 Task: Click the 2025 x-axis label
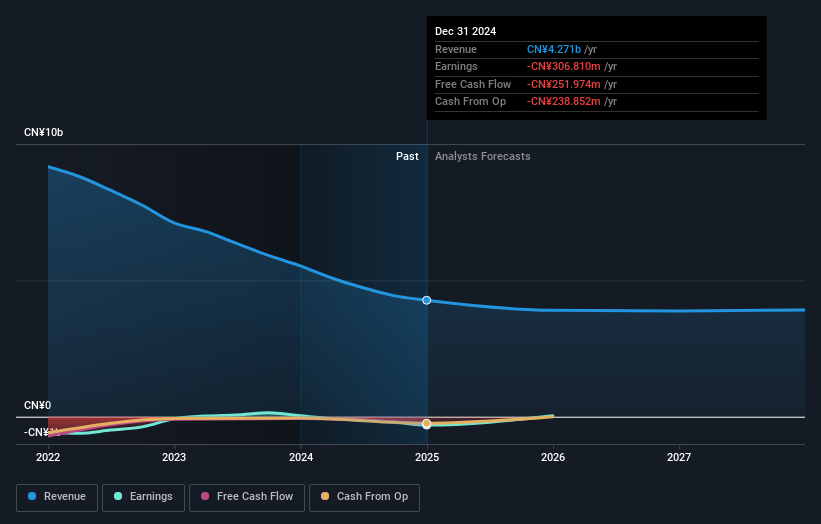click(x=427, y=457)
